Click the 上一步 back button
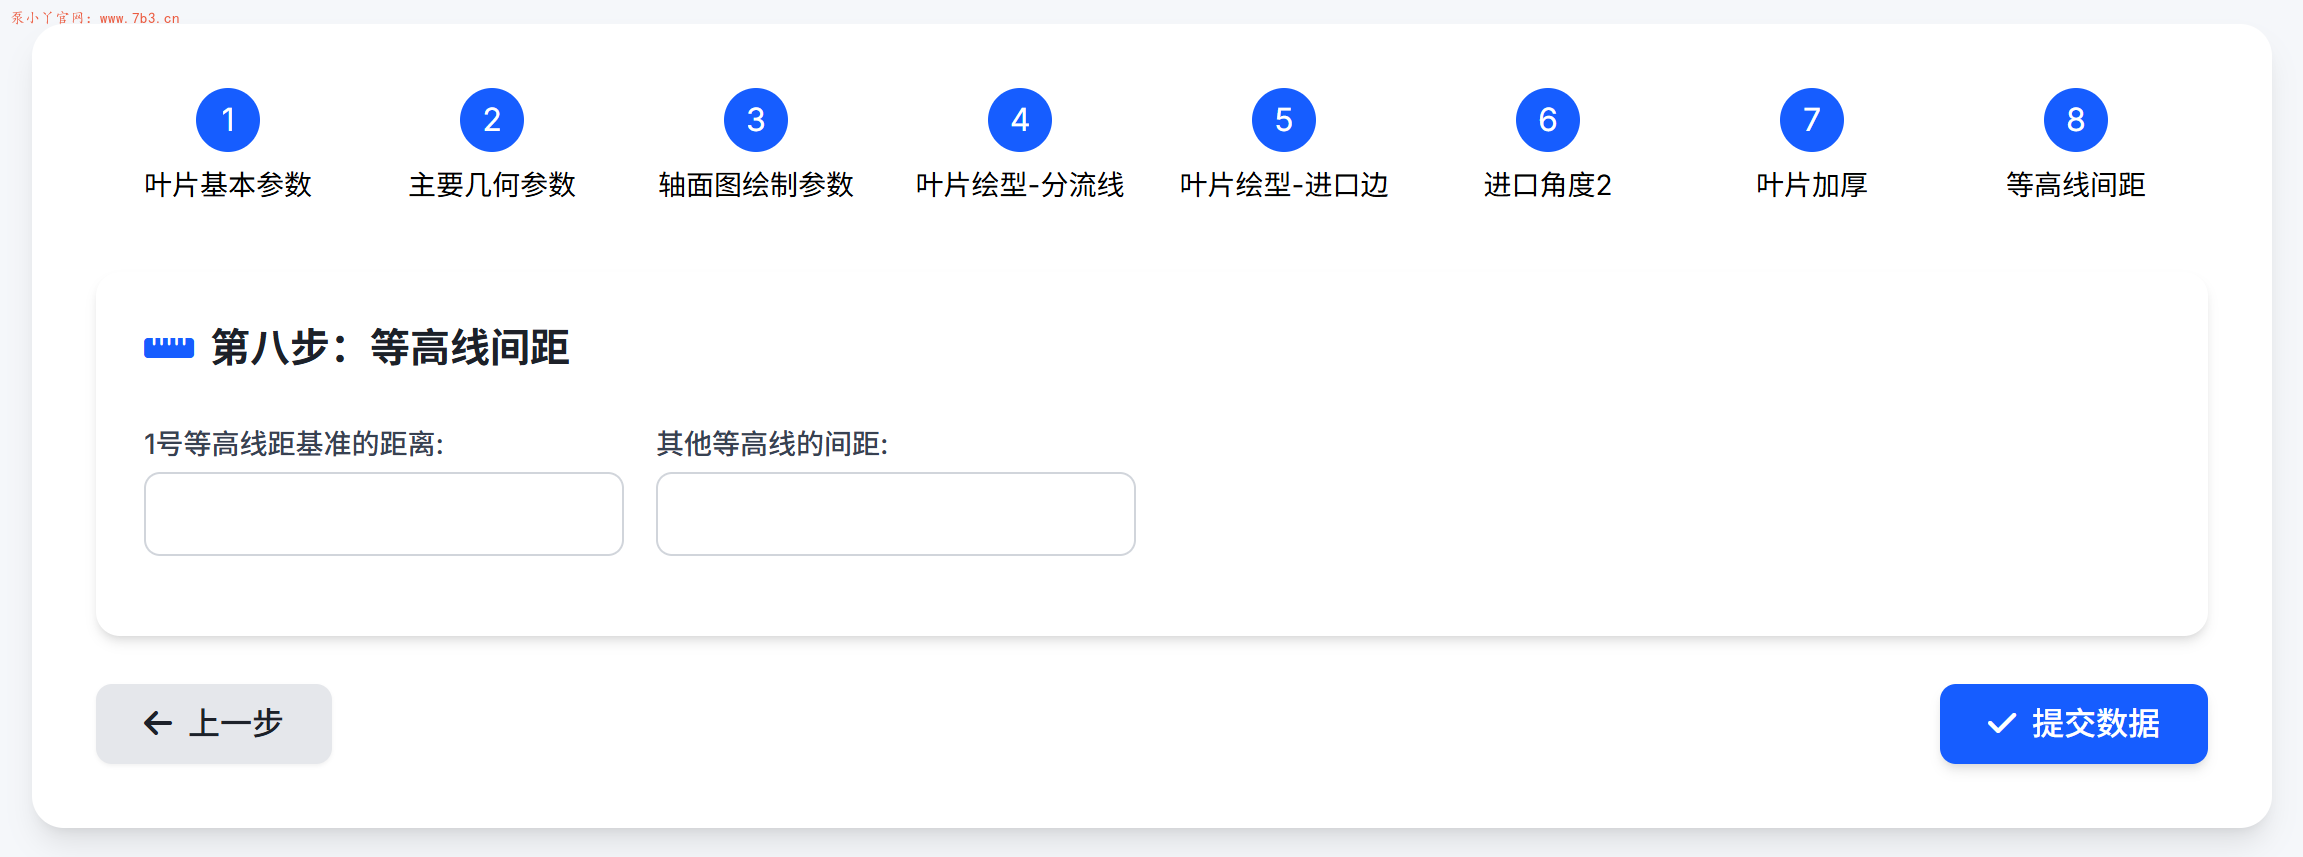This screenshot has width=2303, height=857. [214, 724]
